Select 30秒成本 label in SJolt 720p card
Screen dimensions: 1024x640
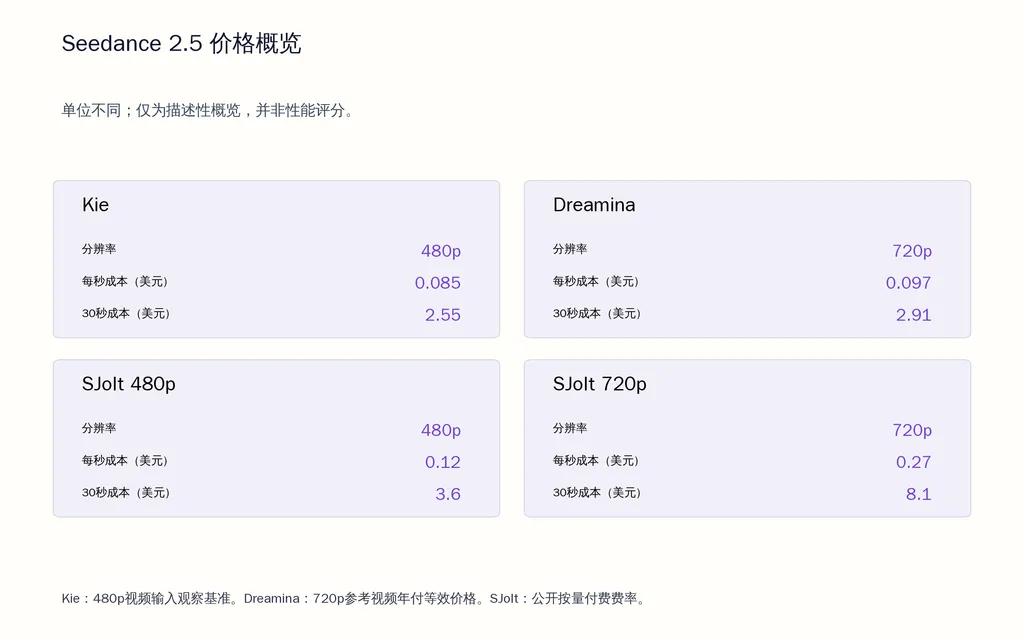coord(597,492)
